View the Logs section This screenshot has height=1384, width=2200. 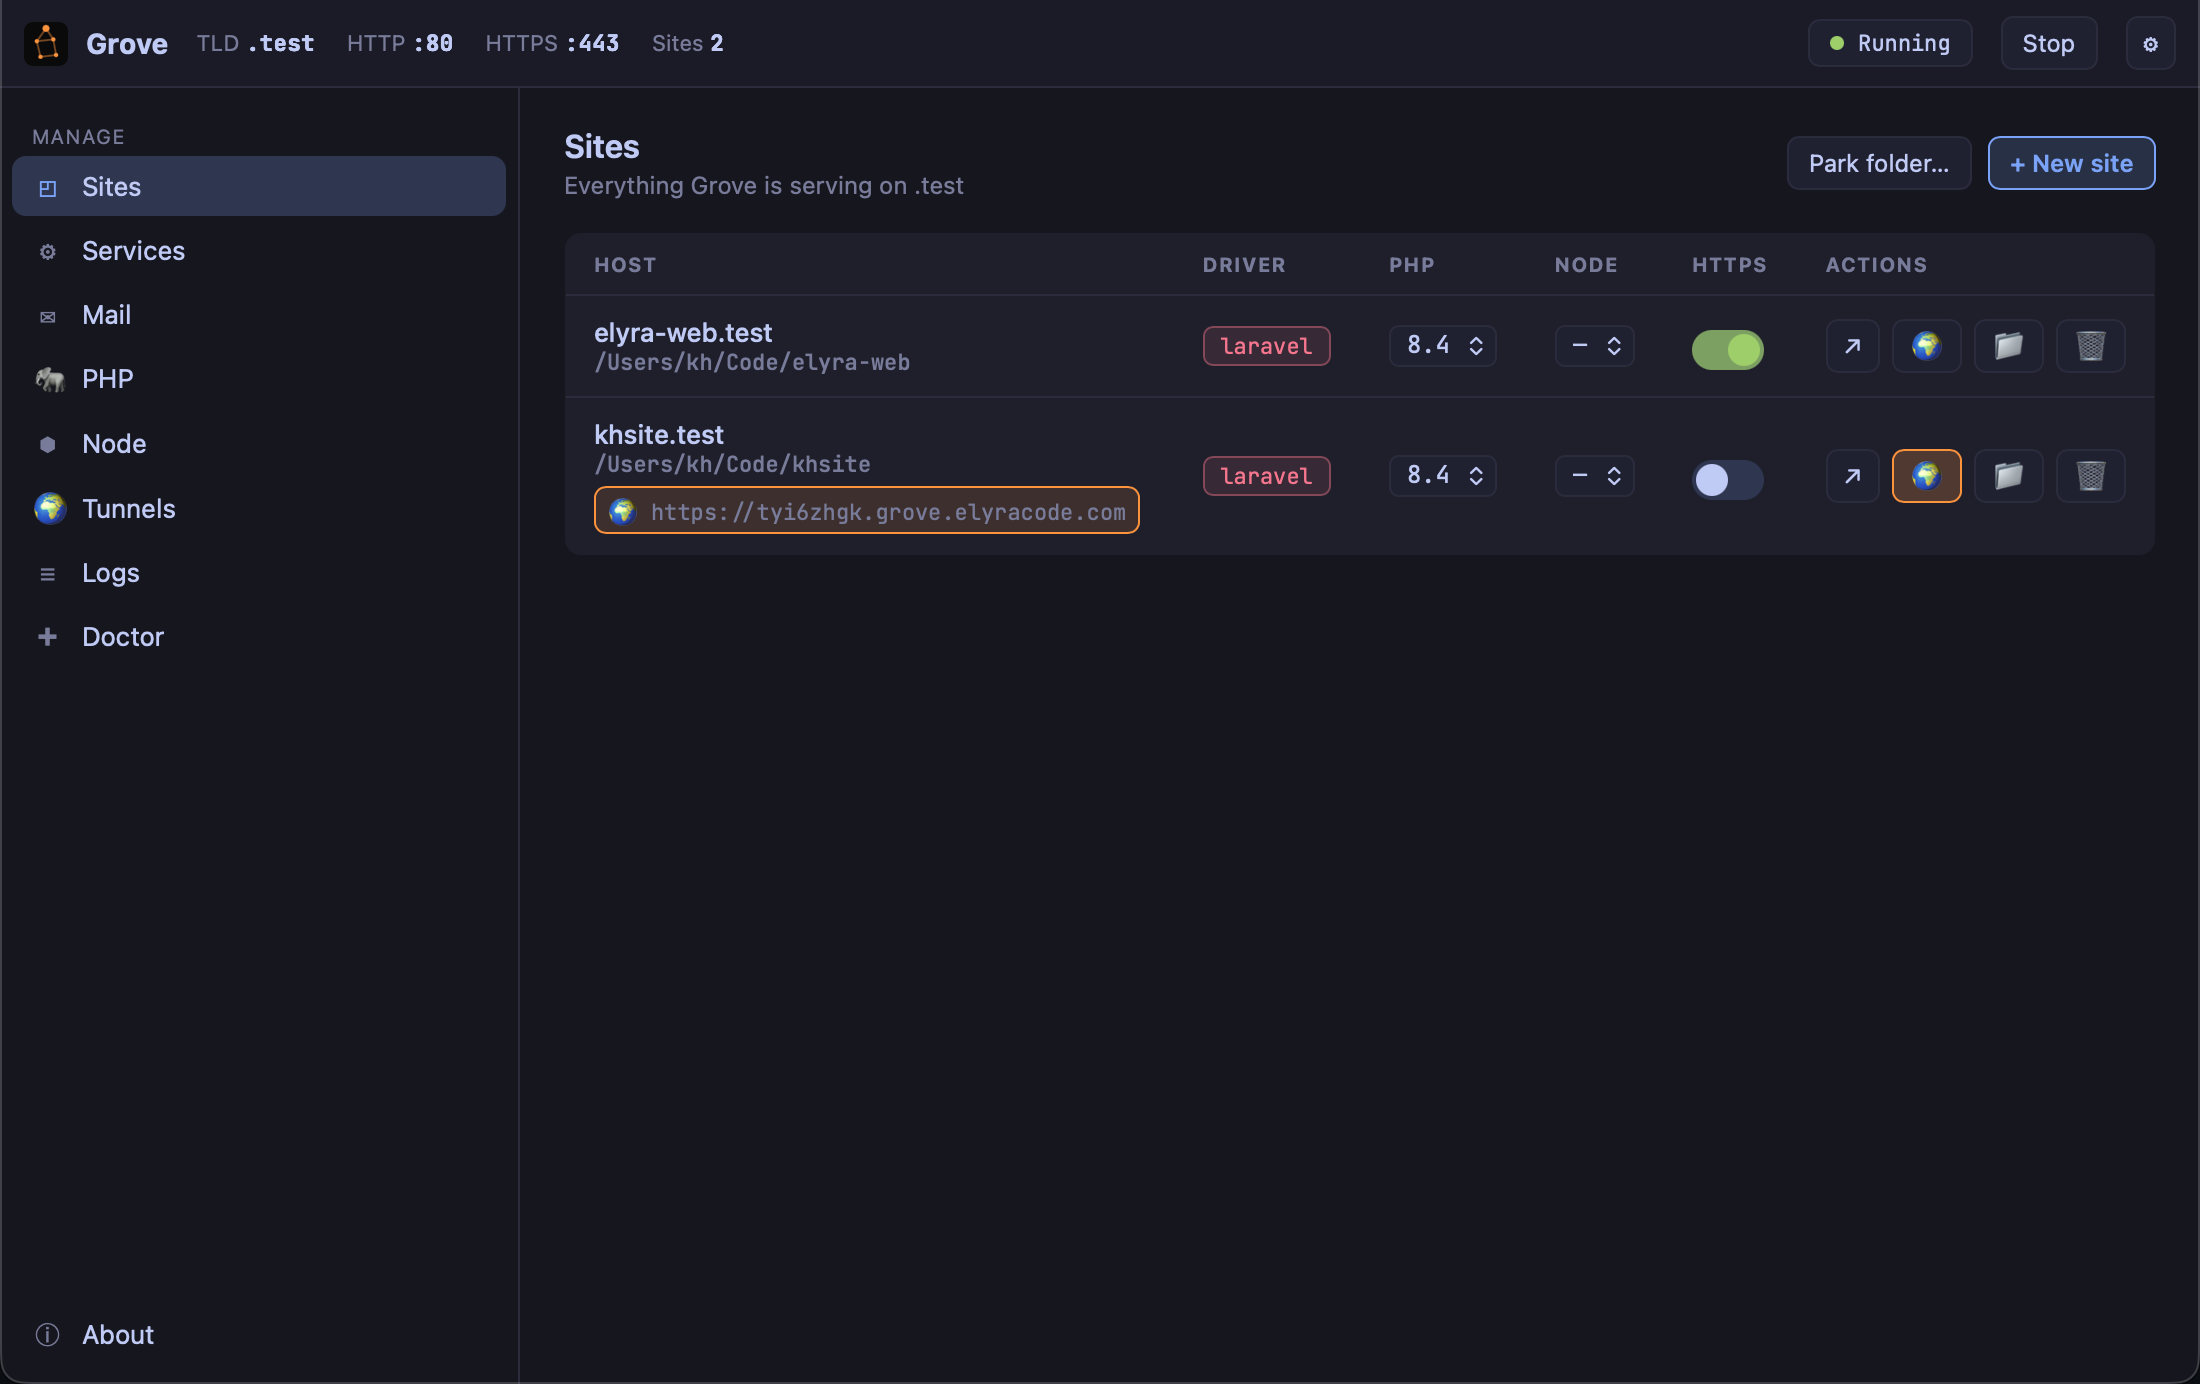(259, 573)
